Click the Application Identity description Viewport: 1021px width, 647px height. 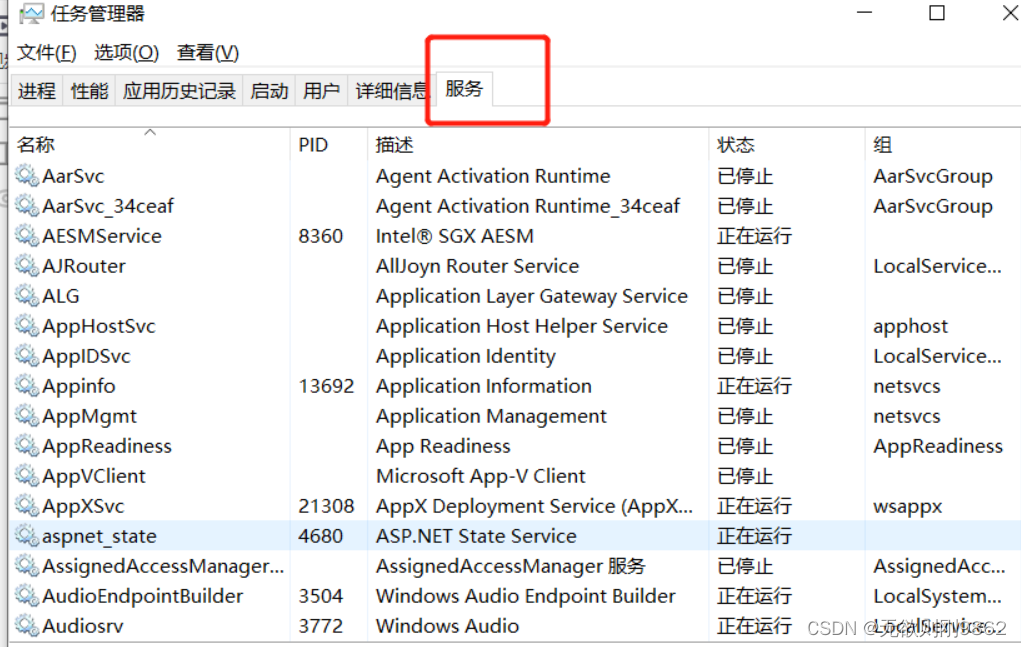coord(466,356)
